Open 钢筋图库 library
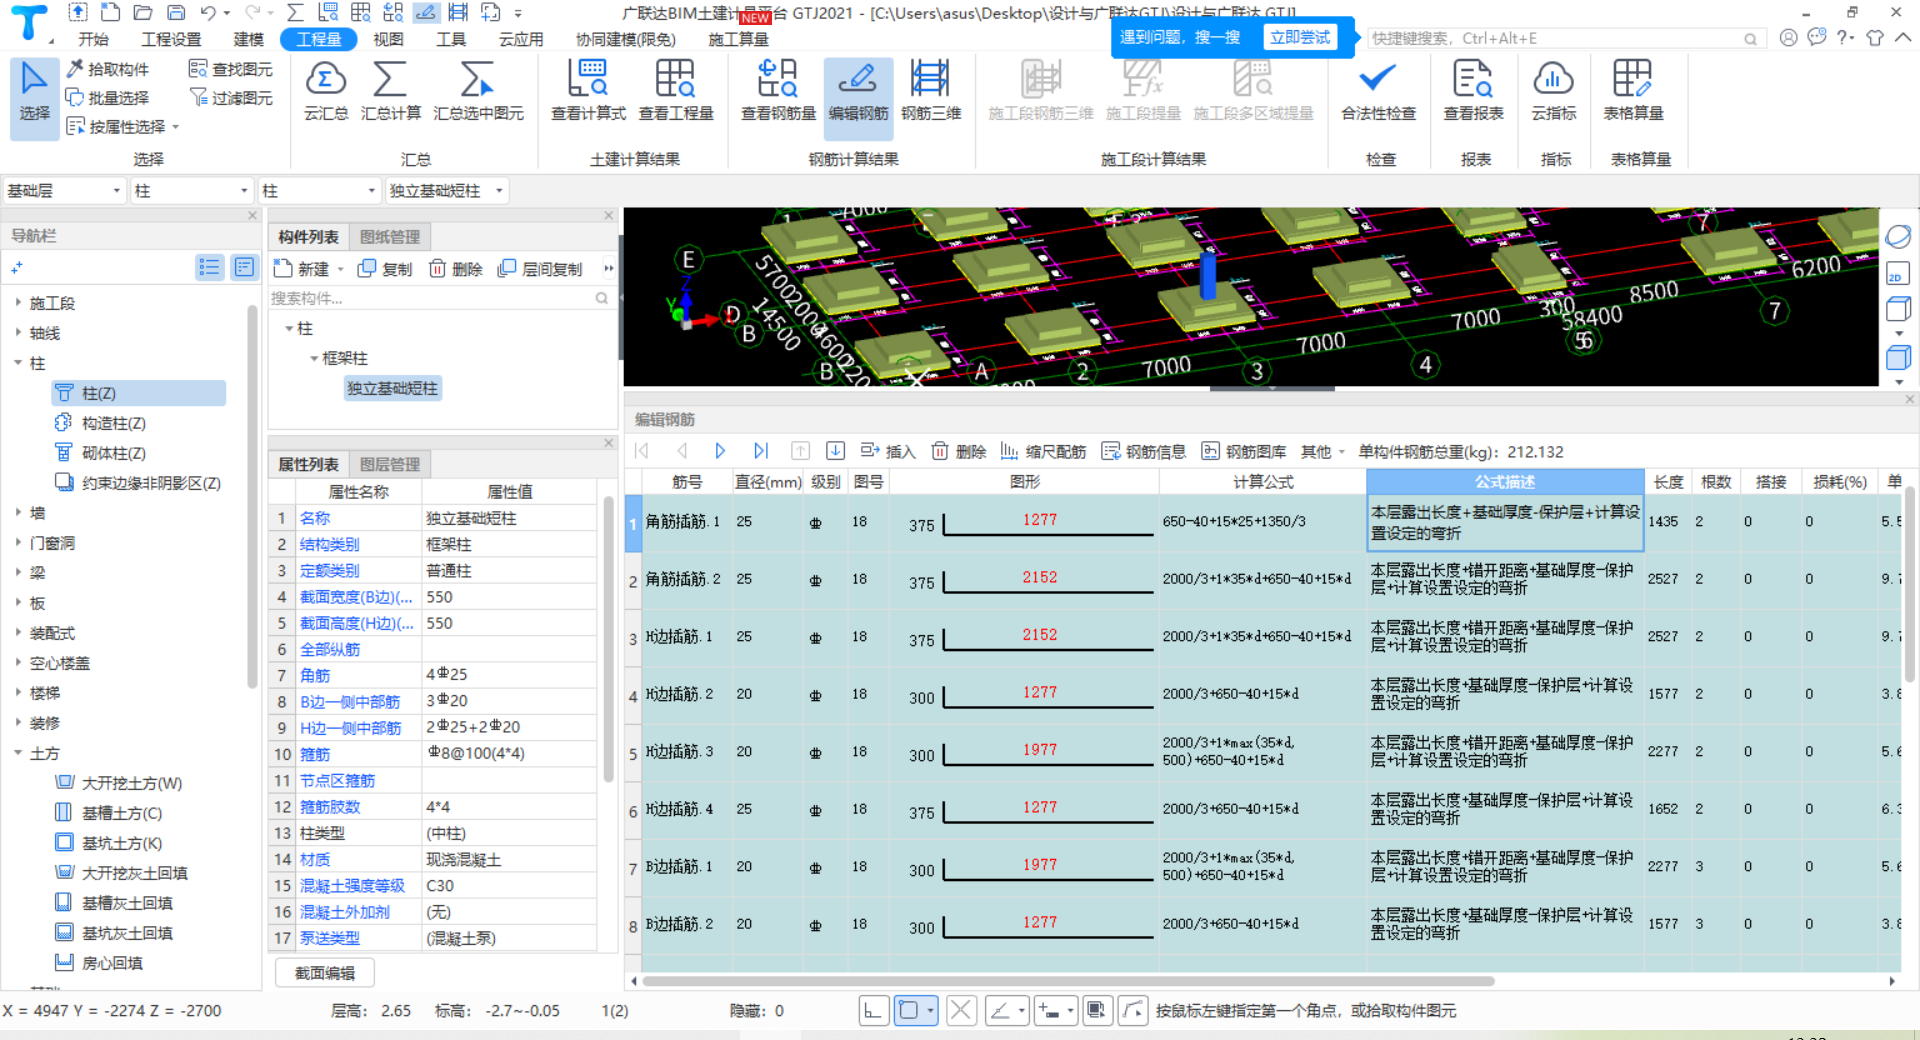This screenshot has width=1920, height=1040. (1243, 452)
